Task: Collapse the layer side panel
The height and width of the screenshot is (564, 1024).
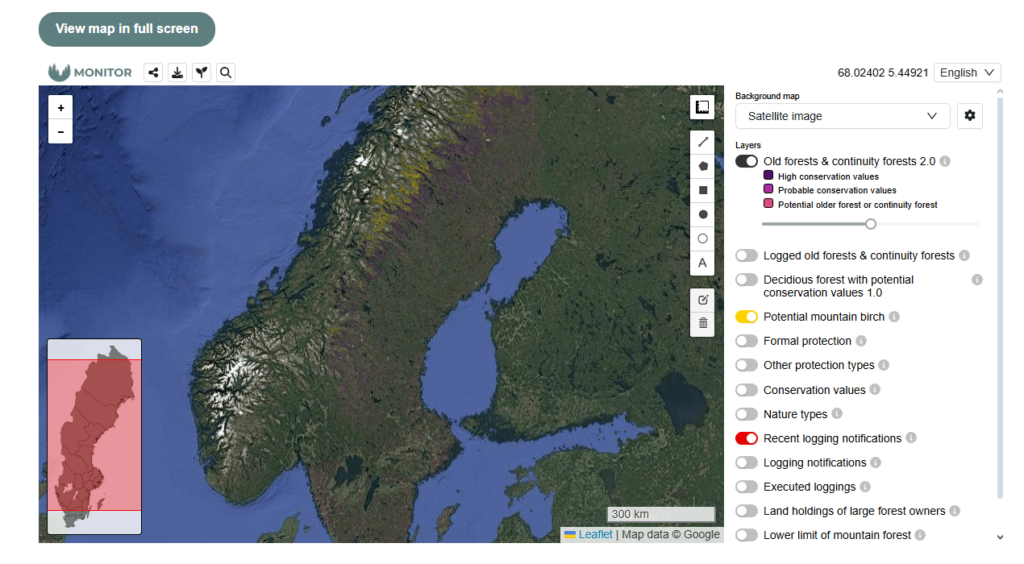Action: [x=702, y=107]
